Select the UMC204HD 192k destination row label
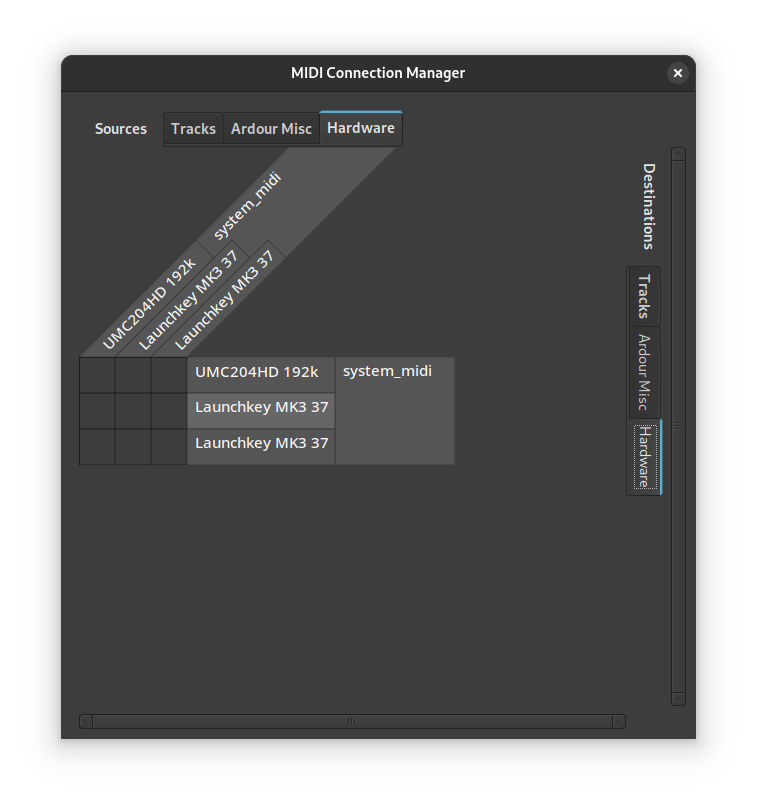This screenshot has width=757, height=806. 260,373
